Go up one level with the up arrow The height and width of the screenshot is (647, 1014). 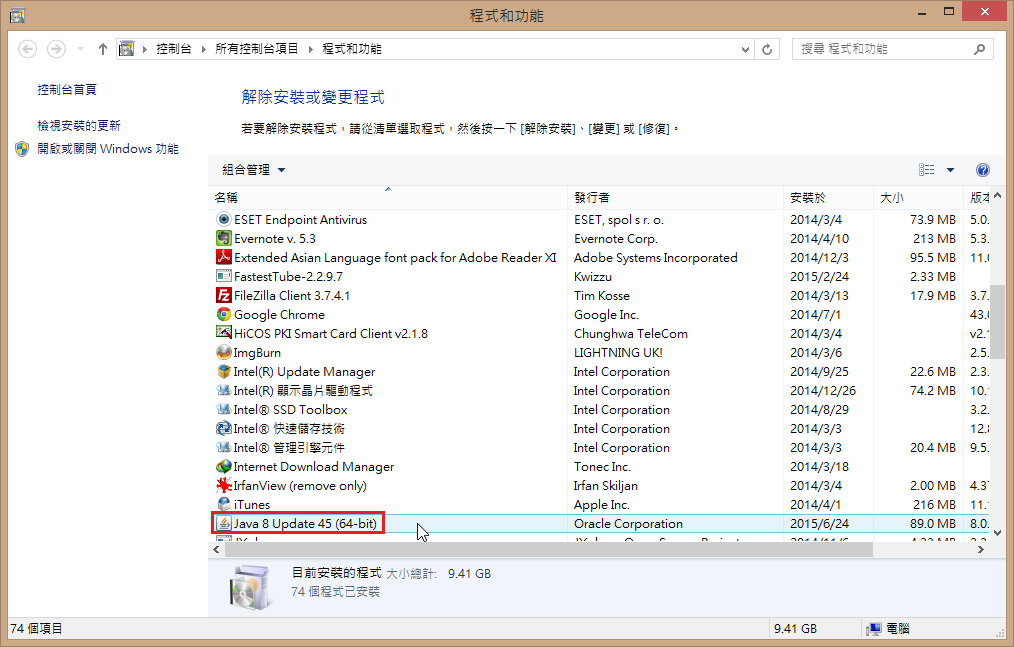[x=102, y=49]
